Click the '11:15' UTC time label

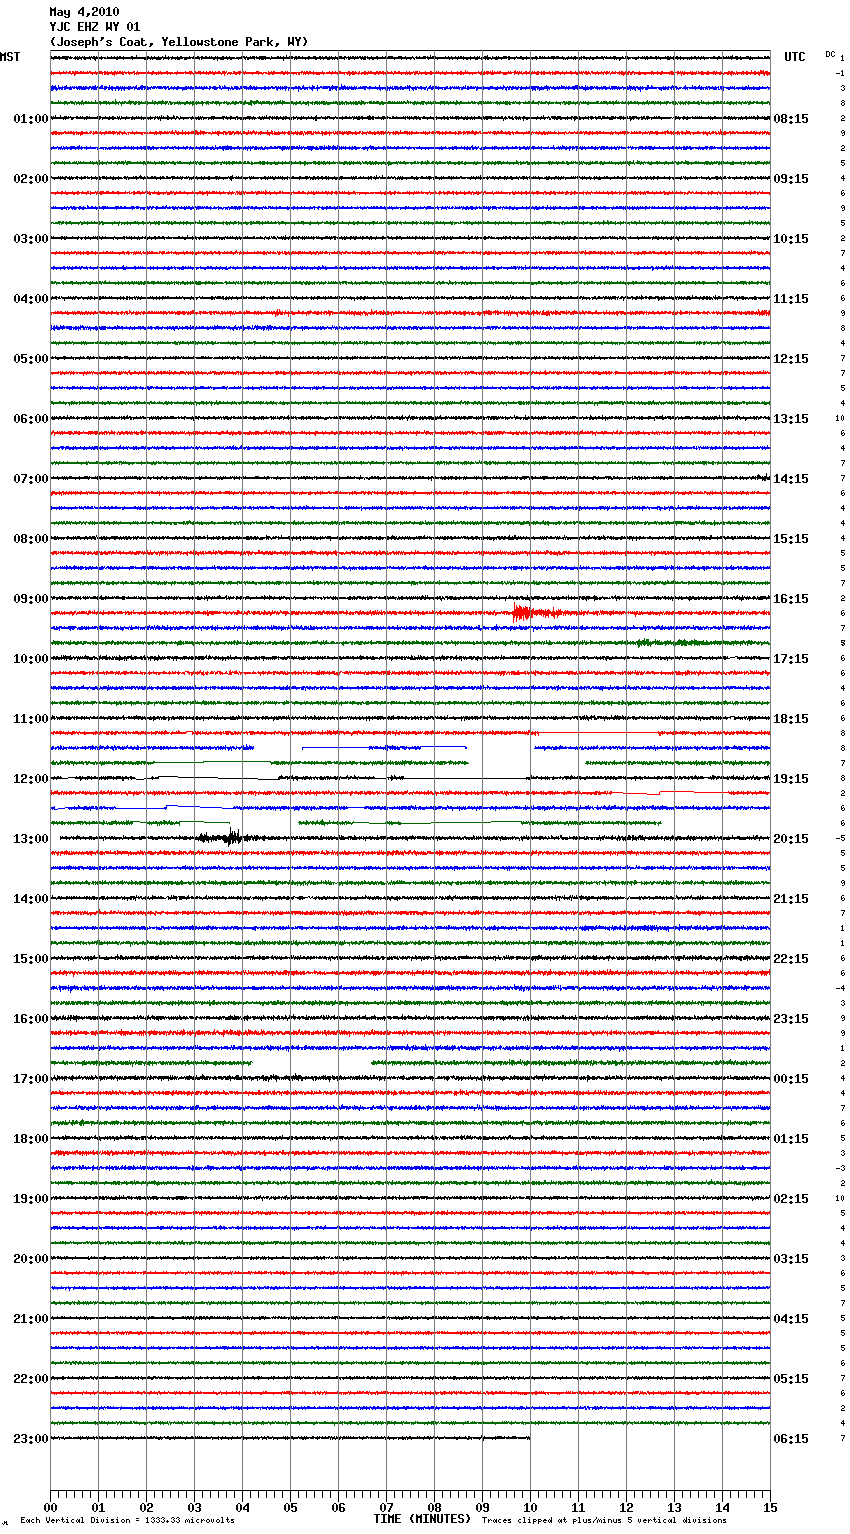(x=791, y=299)
